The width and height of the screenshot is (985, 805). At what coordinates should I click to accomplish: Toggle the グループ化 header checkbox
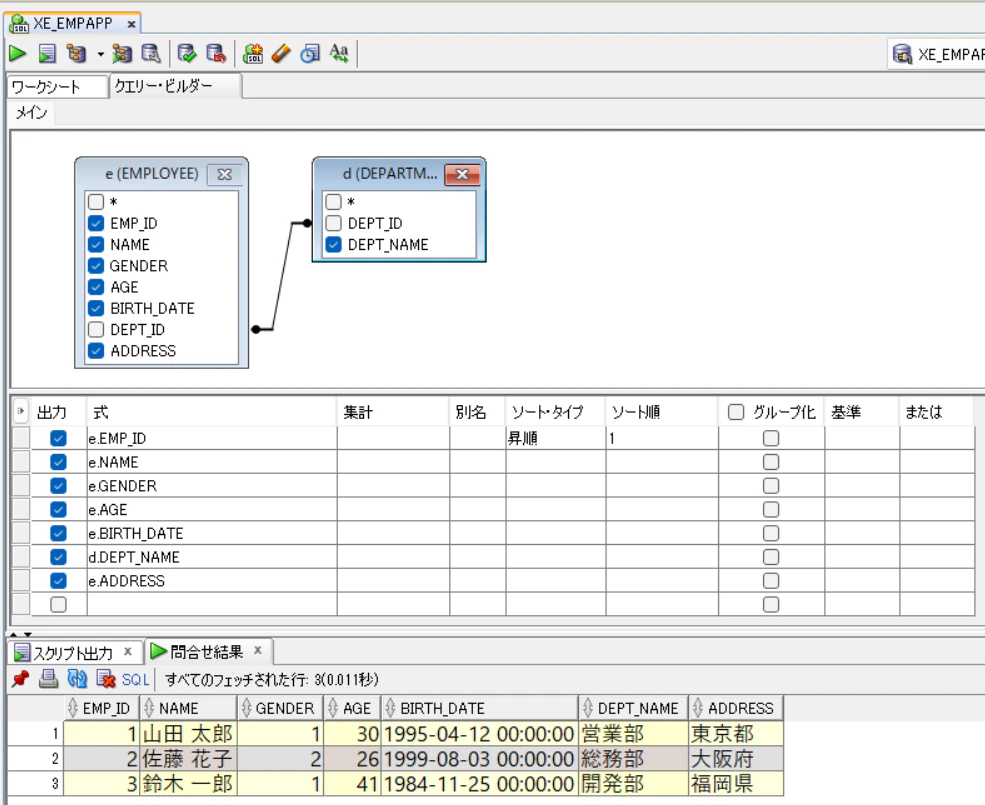[x=736, y=412]
